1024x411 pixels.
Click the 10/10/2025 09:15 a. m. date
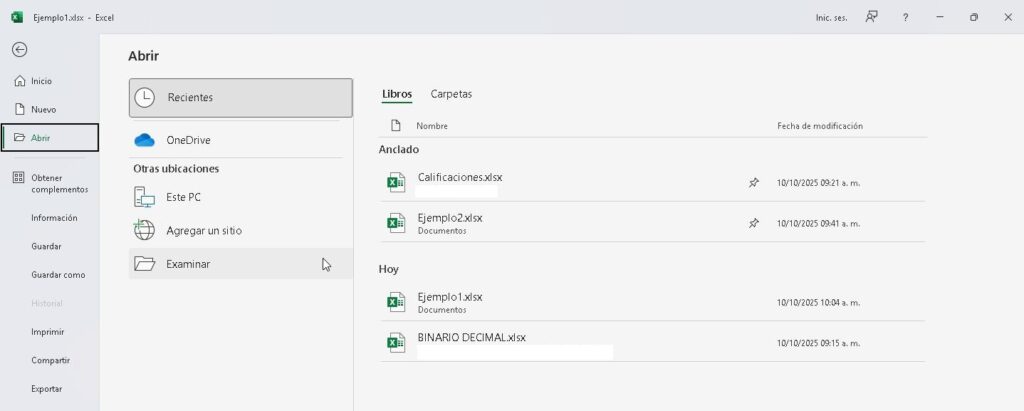tap(818, 343)
